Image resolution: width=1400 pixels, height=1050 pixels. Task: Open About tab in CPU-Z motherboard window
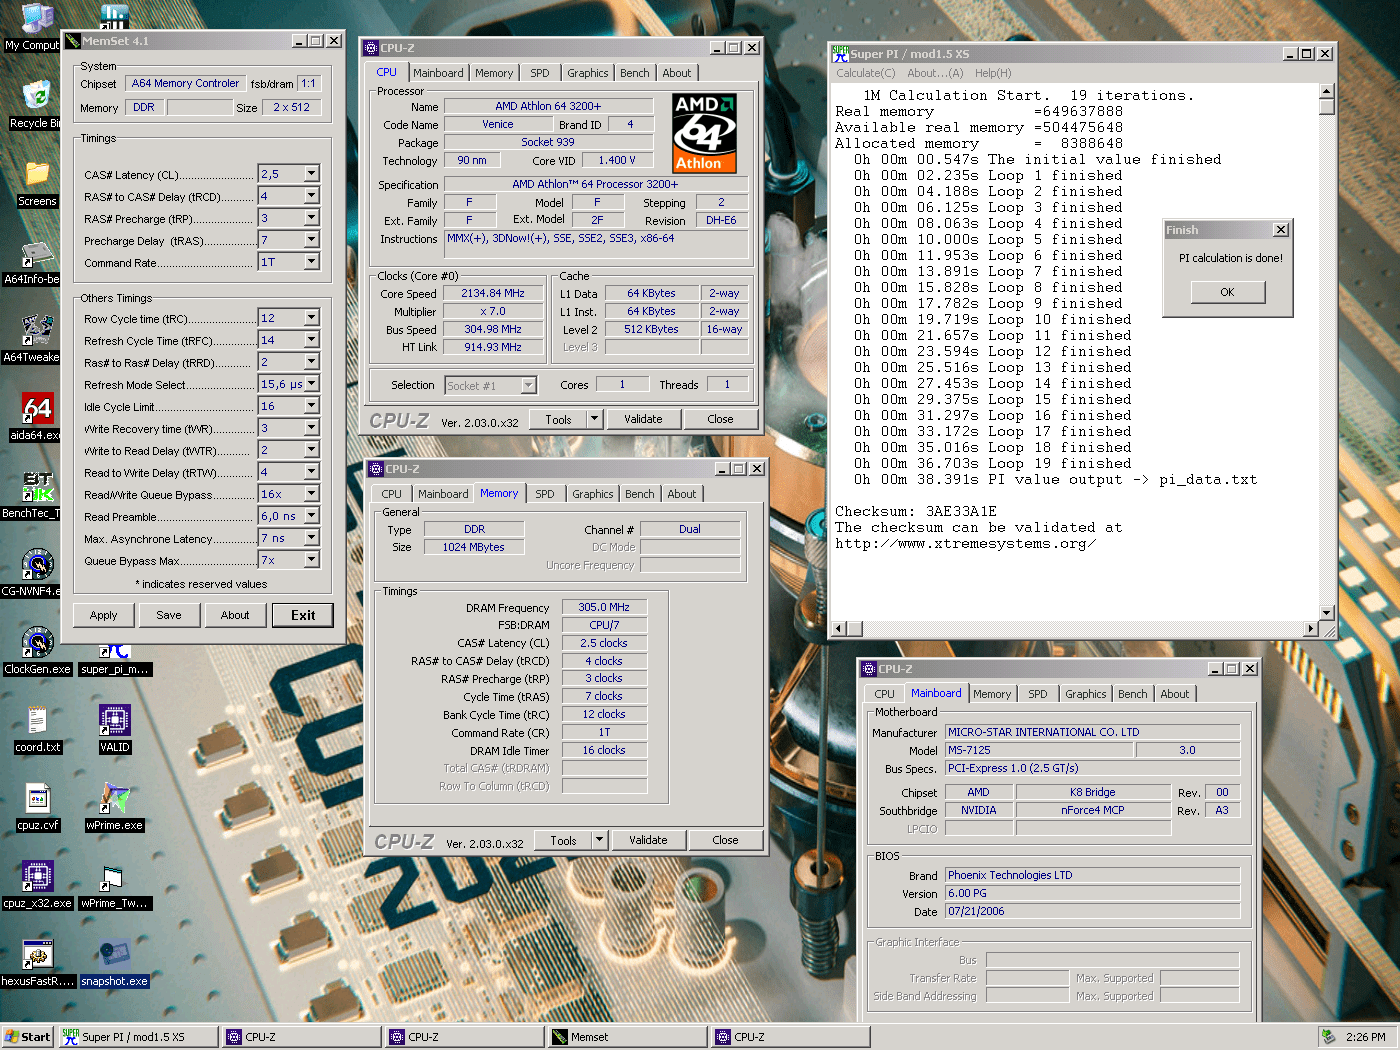tap(1175, 694)
